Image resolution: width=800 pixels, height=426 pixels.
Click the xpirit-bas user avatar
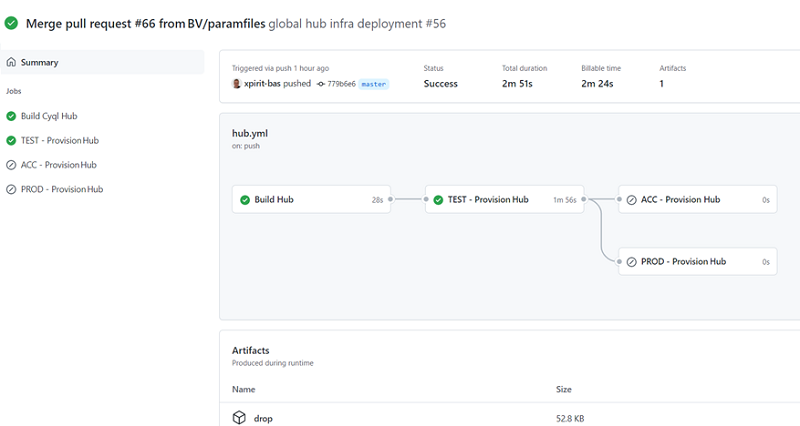[x=237, y=84]
